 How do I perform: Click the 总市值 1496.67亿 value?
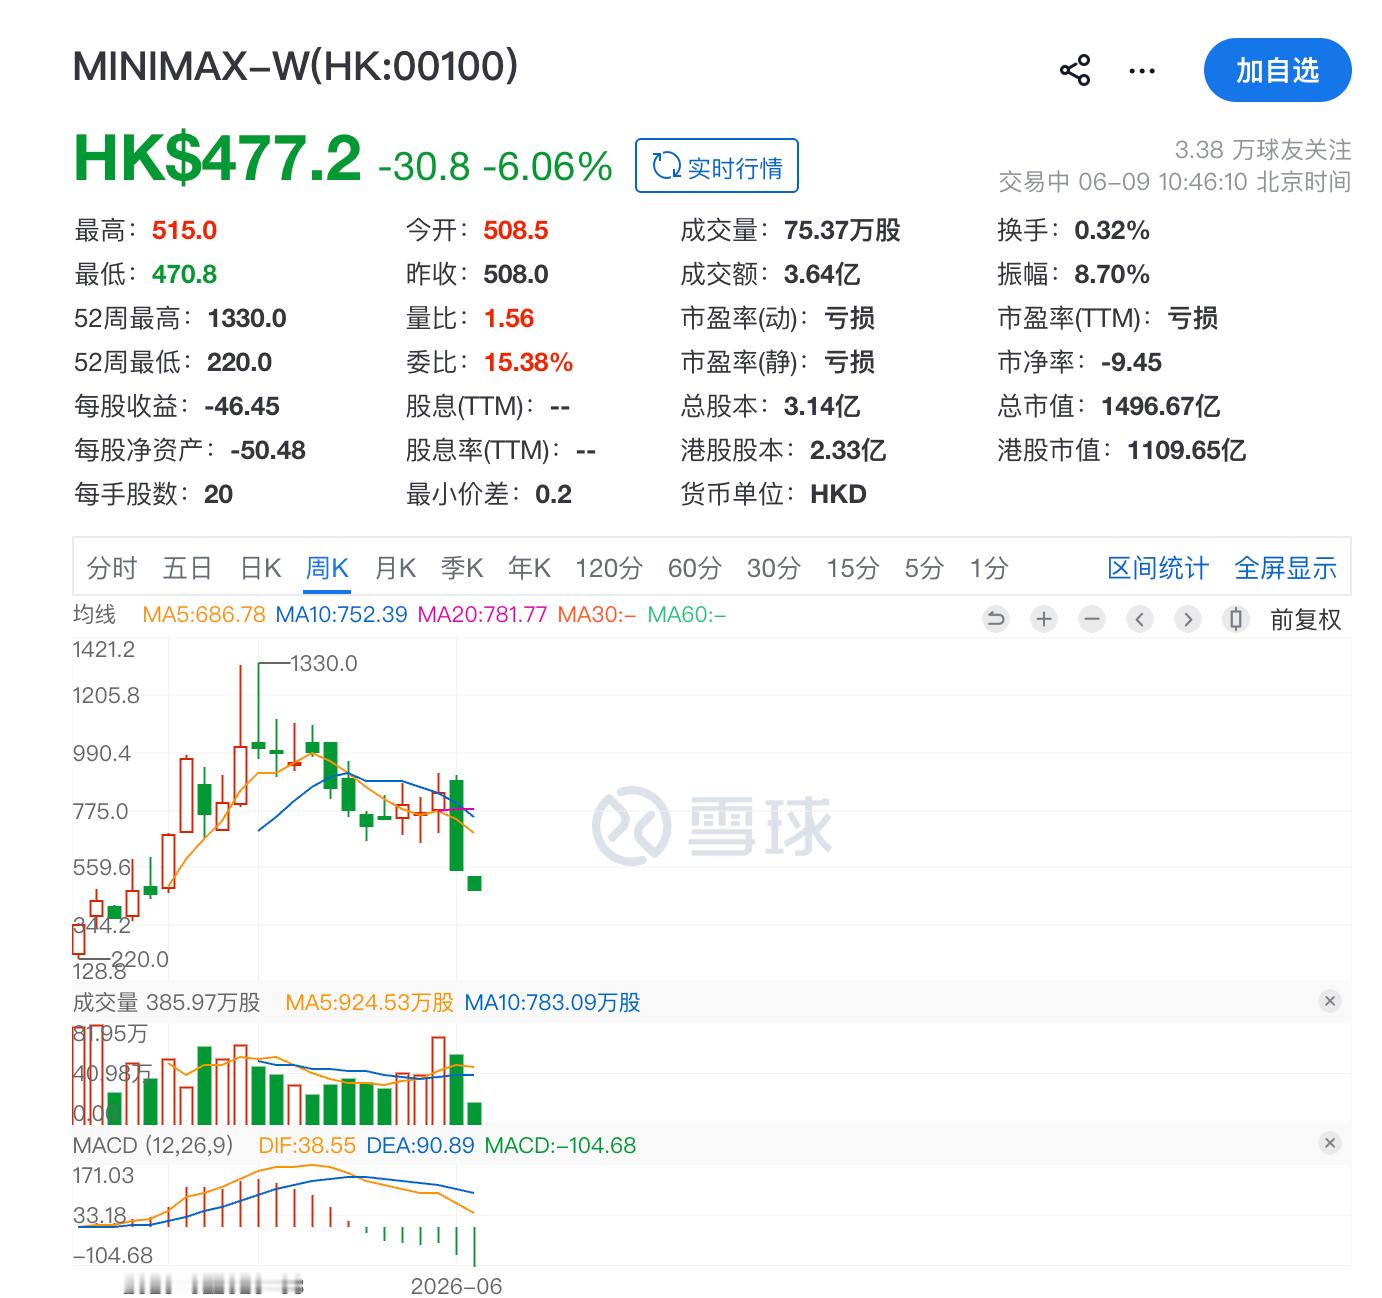pos(1160,406)
